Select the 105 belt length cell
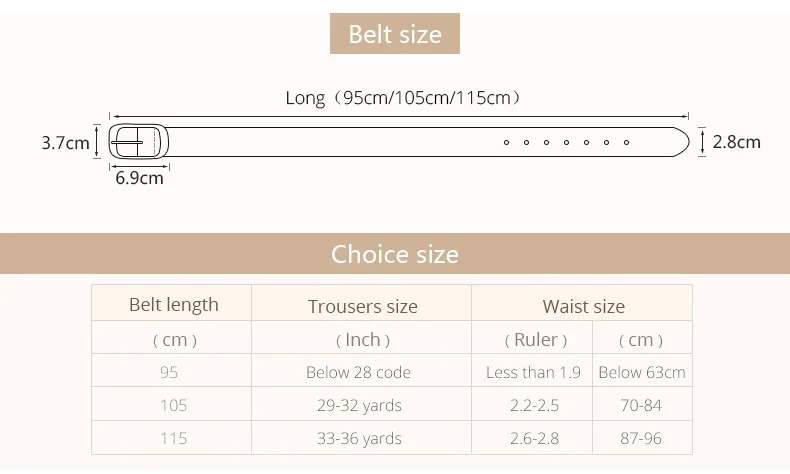Screen dimensions: 790x474 coord(173,405)
